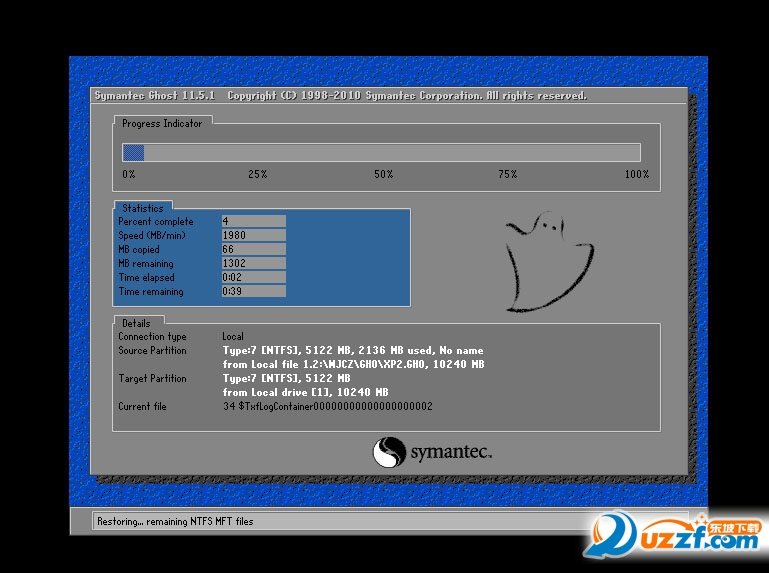Click the 100% scale label
Screen dimensions: 769x573
pyautogui.click(x=637, y=174)
